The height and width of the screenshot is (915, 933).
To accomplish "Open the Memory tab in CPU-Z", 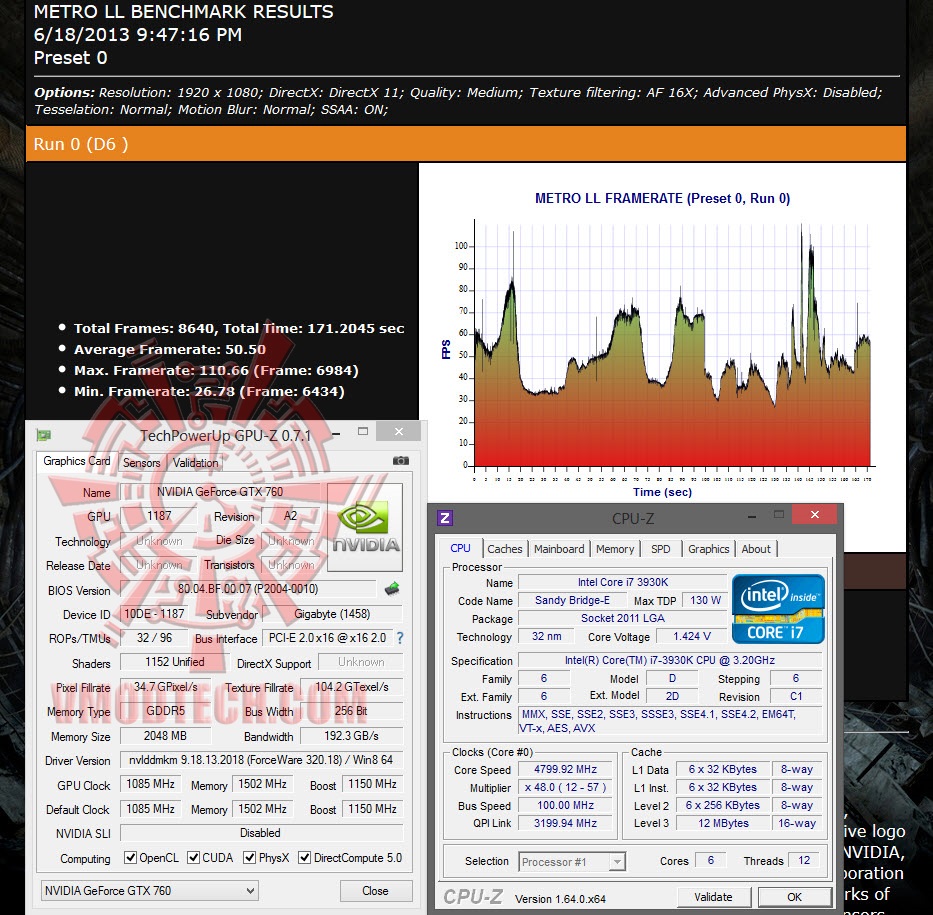I will [615, 549].
